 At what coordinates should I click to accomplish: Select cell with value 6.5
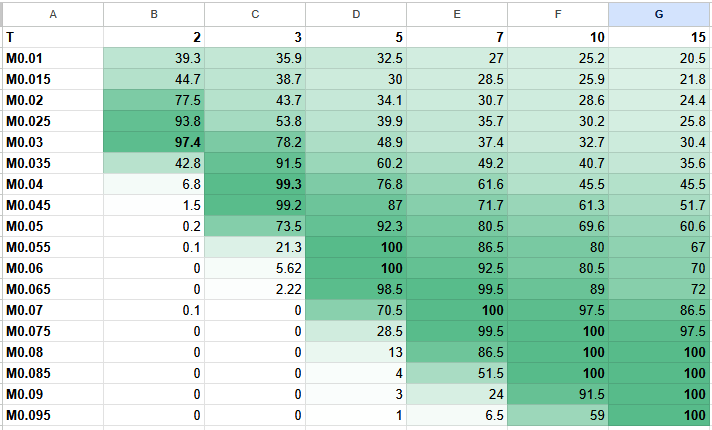click(457, 415)
